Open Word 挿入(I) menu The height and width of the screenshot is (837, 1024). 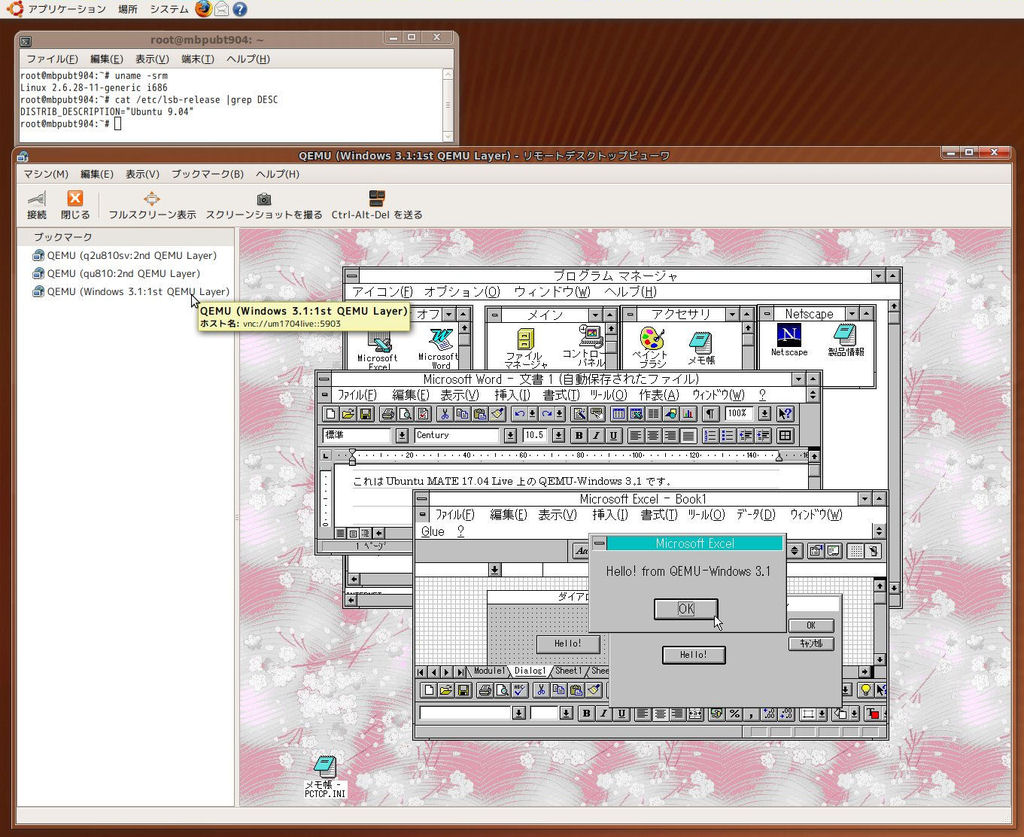[x=512, y=395]
